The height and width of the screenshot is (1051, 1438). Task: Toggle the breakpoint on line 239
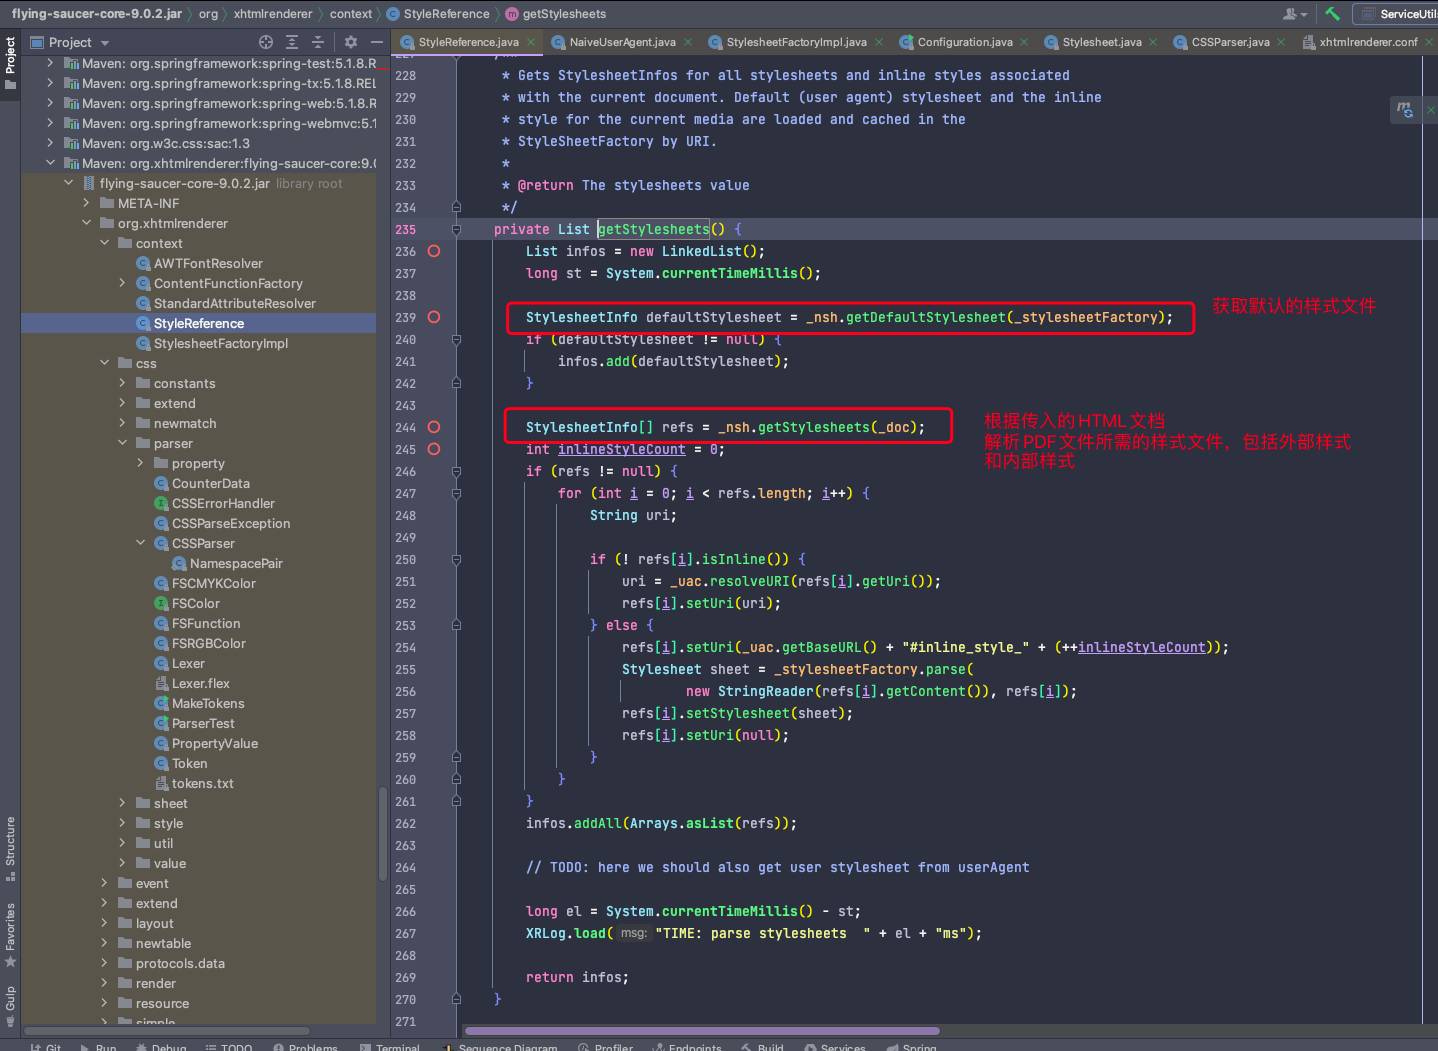tap(434, 317)
